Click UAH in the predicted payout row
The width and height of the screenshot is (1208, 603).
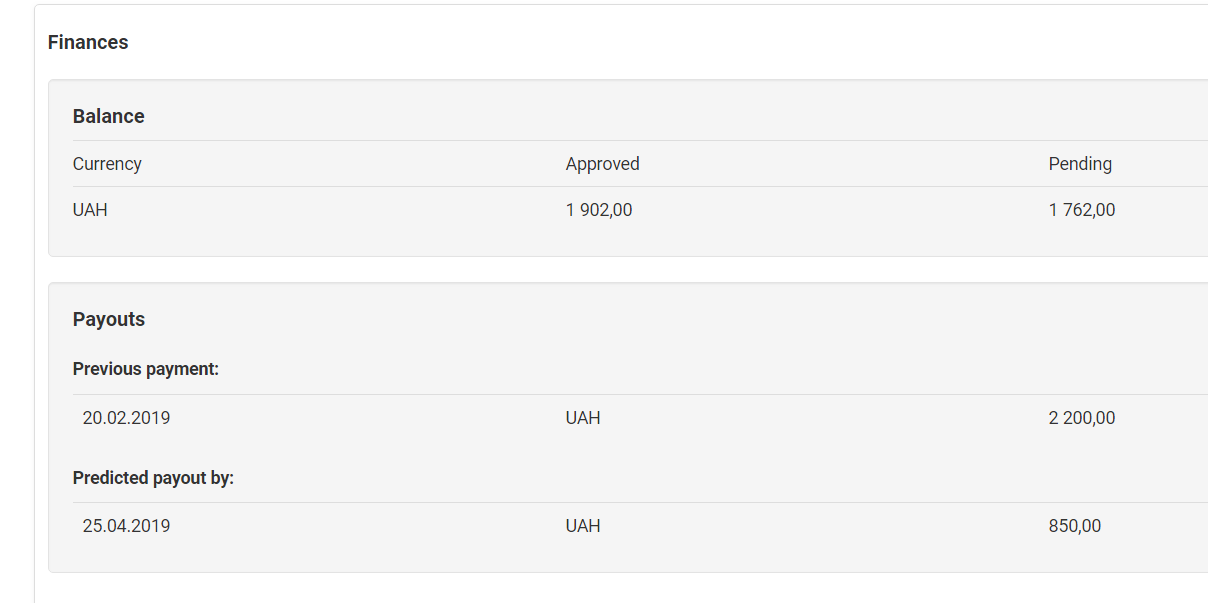(583, 526)
